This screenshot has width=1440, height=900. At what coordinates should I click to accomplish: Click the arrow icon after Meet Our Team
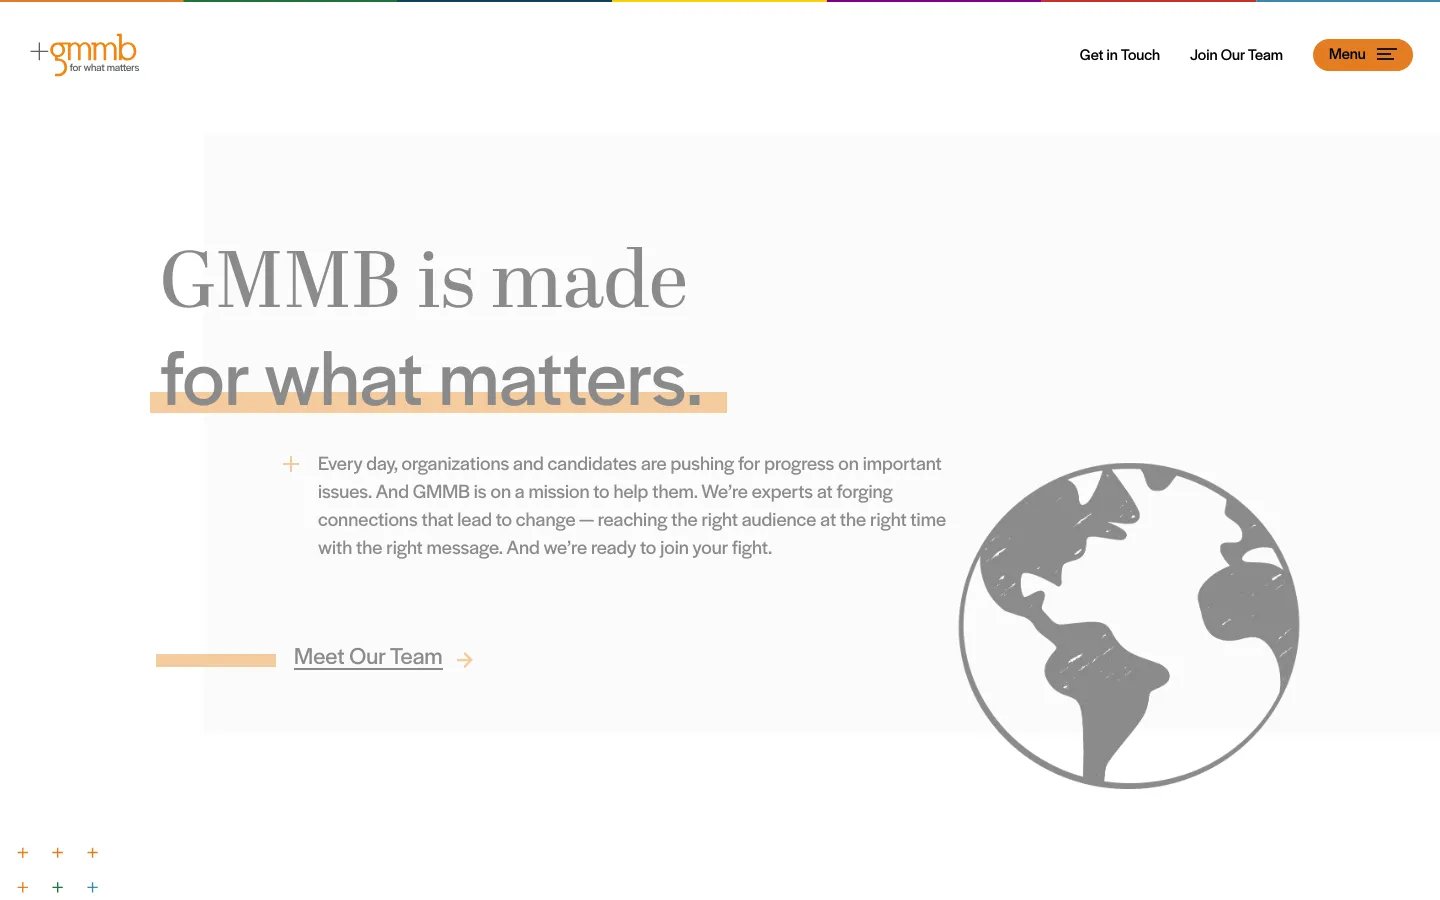[464, 659]
